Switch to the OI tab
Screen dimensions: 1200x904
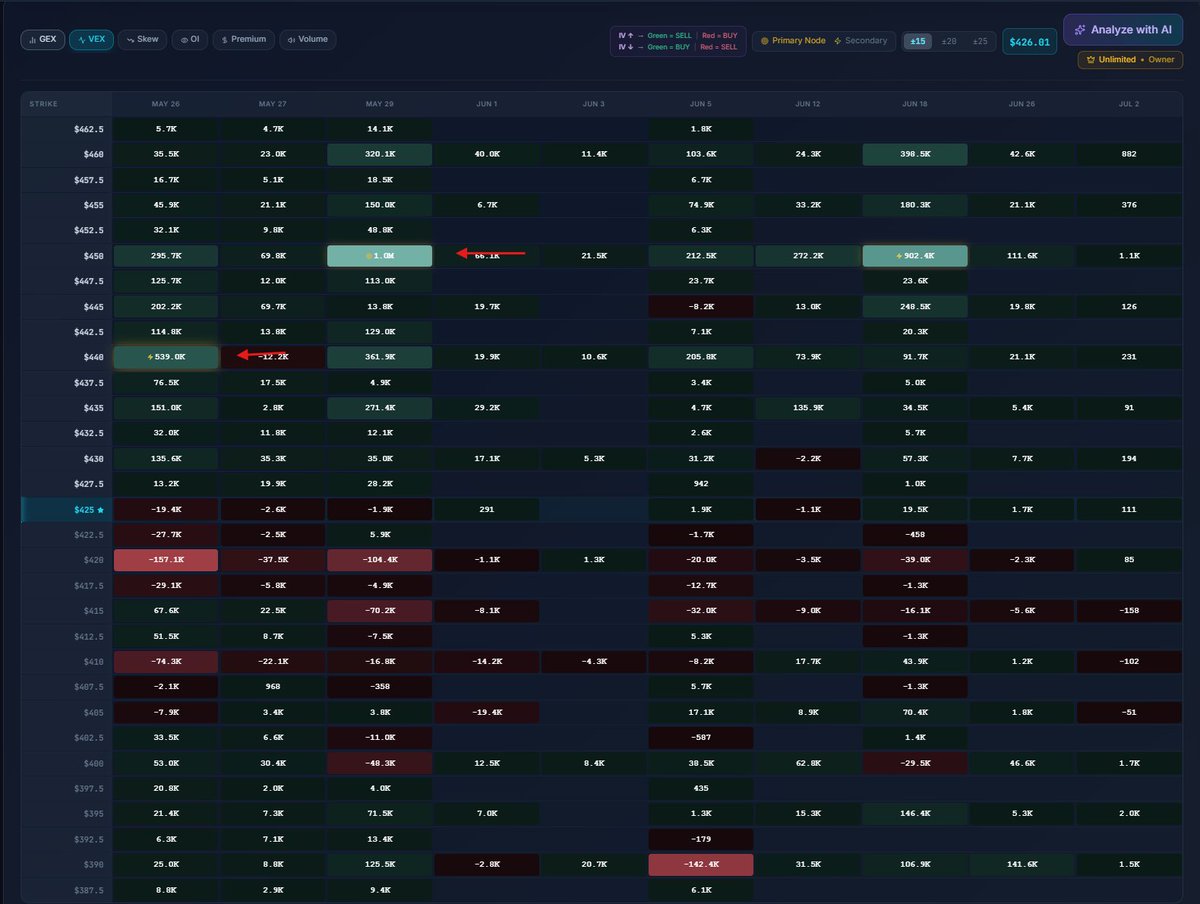[x=188, y=40]
